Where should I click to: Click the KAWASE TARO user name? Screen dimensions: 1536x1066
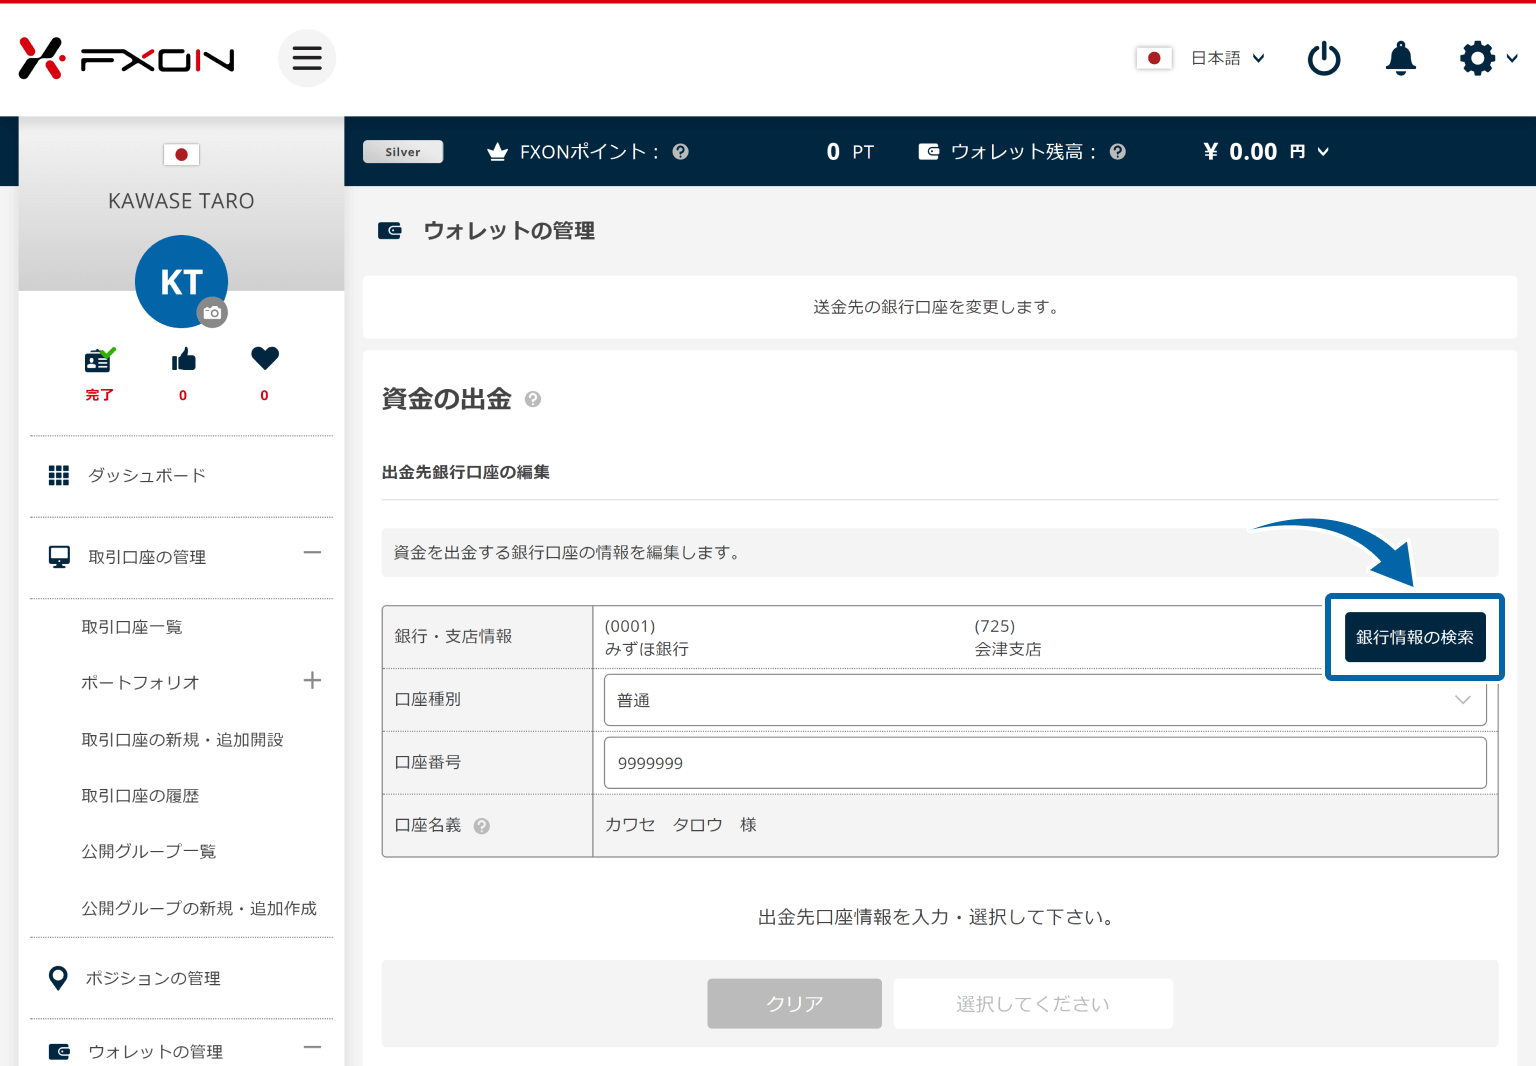[181, 201]
